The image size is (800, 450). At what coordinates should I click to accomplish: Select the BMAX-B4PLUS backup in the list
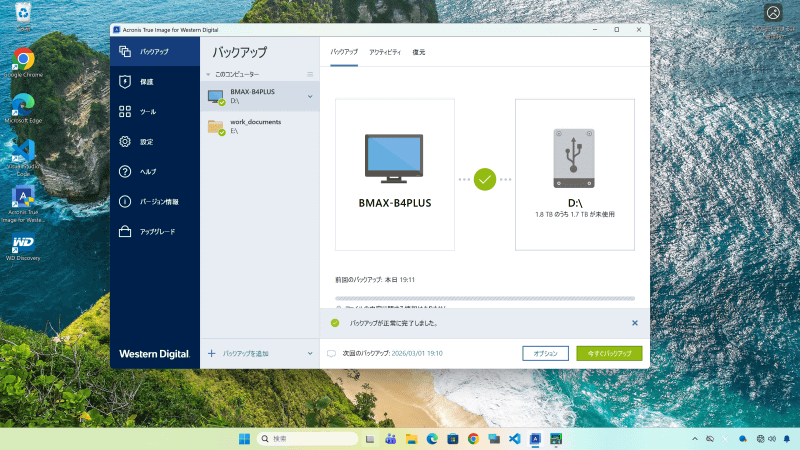(x=260, y=96)
